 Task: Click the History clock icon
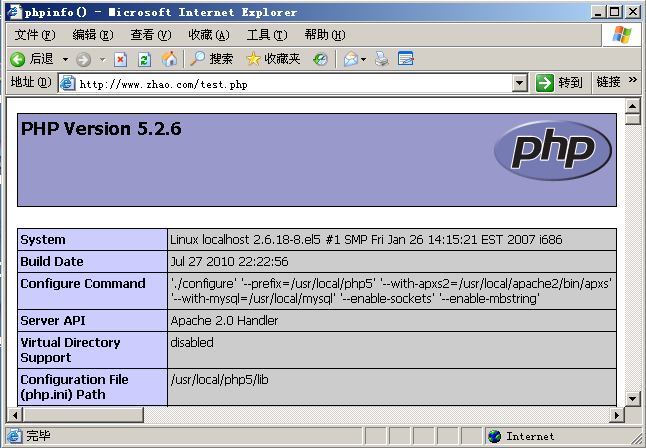coord(320,59)
